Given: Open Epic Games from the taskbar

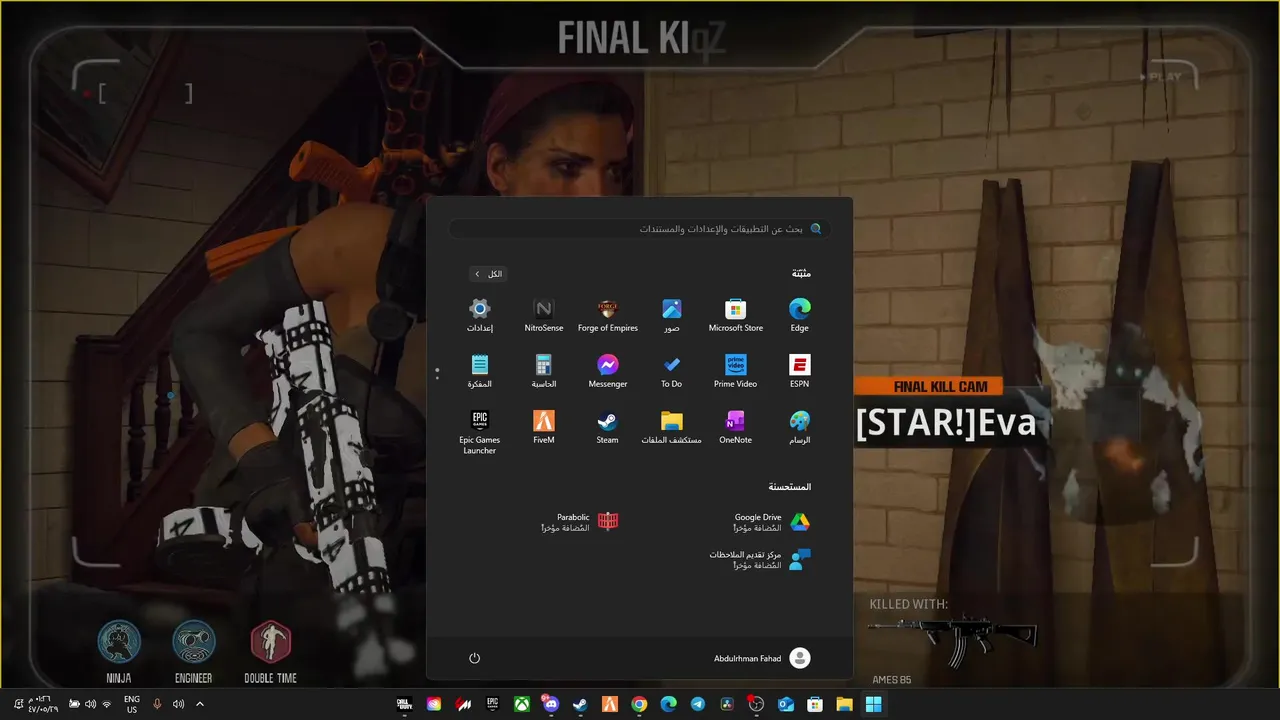Looking at the screenshot, I should pos(492,704).
